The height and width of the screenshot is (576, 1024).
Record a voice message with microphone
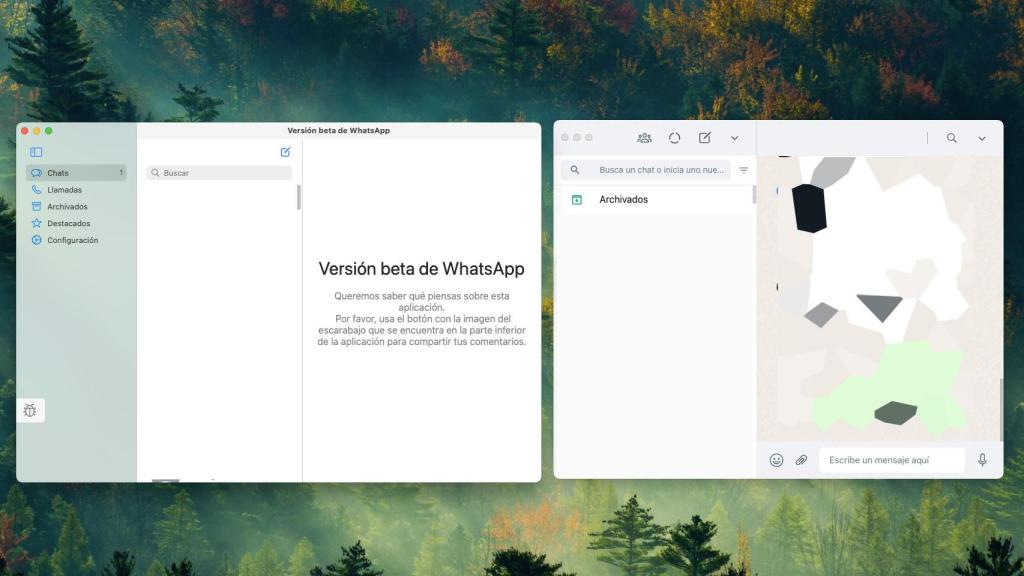982,460
